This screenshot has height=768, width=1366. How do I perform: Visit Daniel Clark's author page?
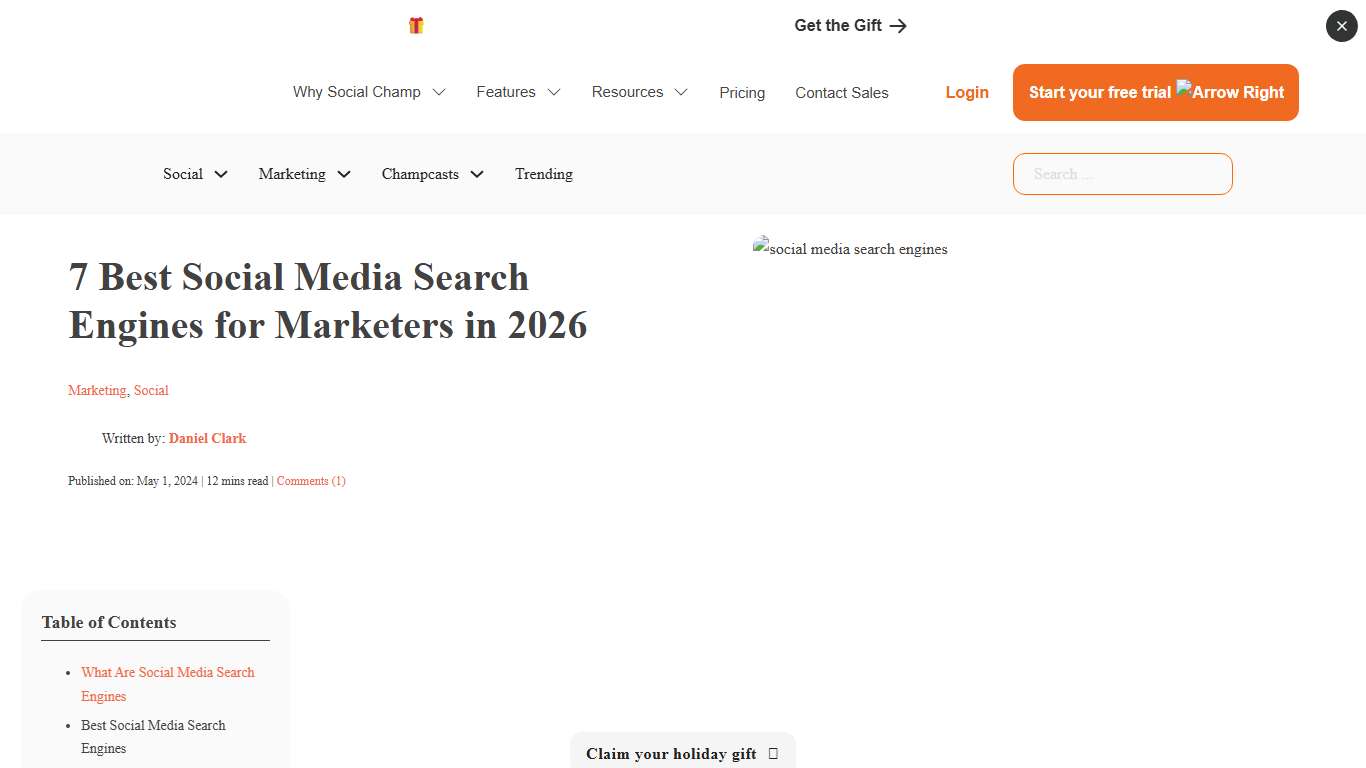[x=207, y=438]
